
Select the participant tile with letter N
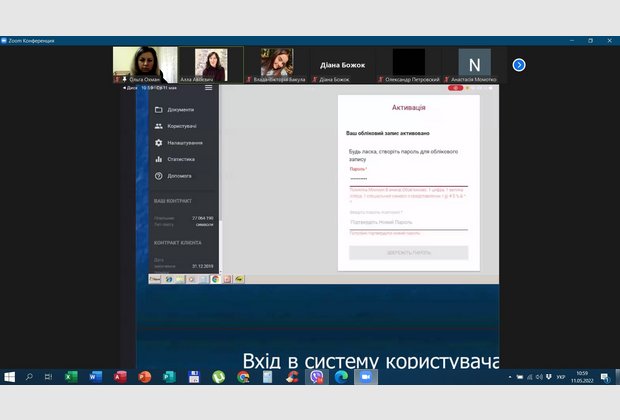pos(474,64)
